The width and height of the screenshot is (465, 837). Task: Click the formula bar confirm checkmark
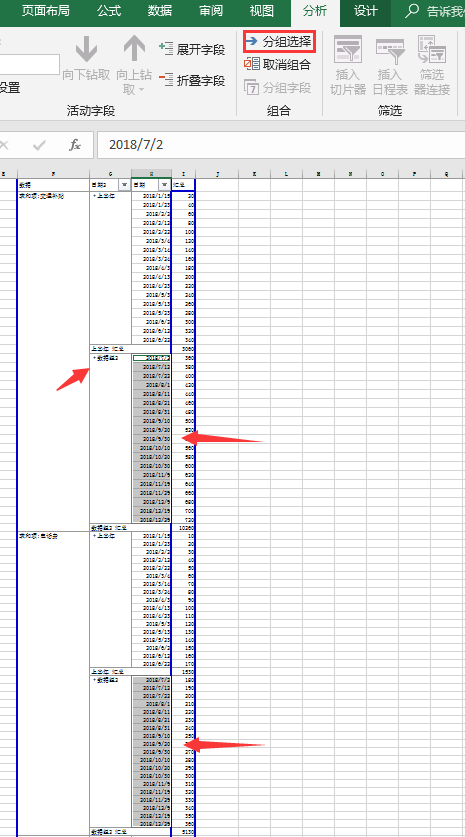click(x=39, y=145)
